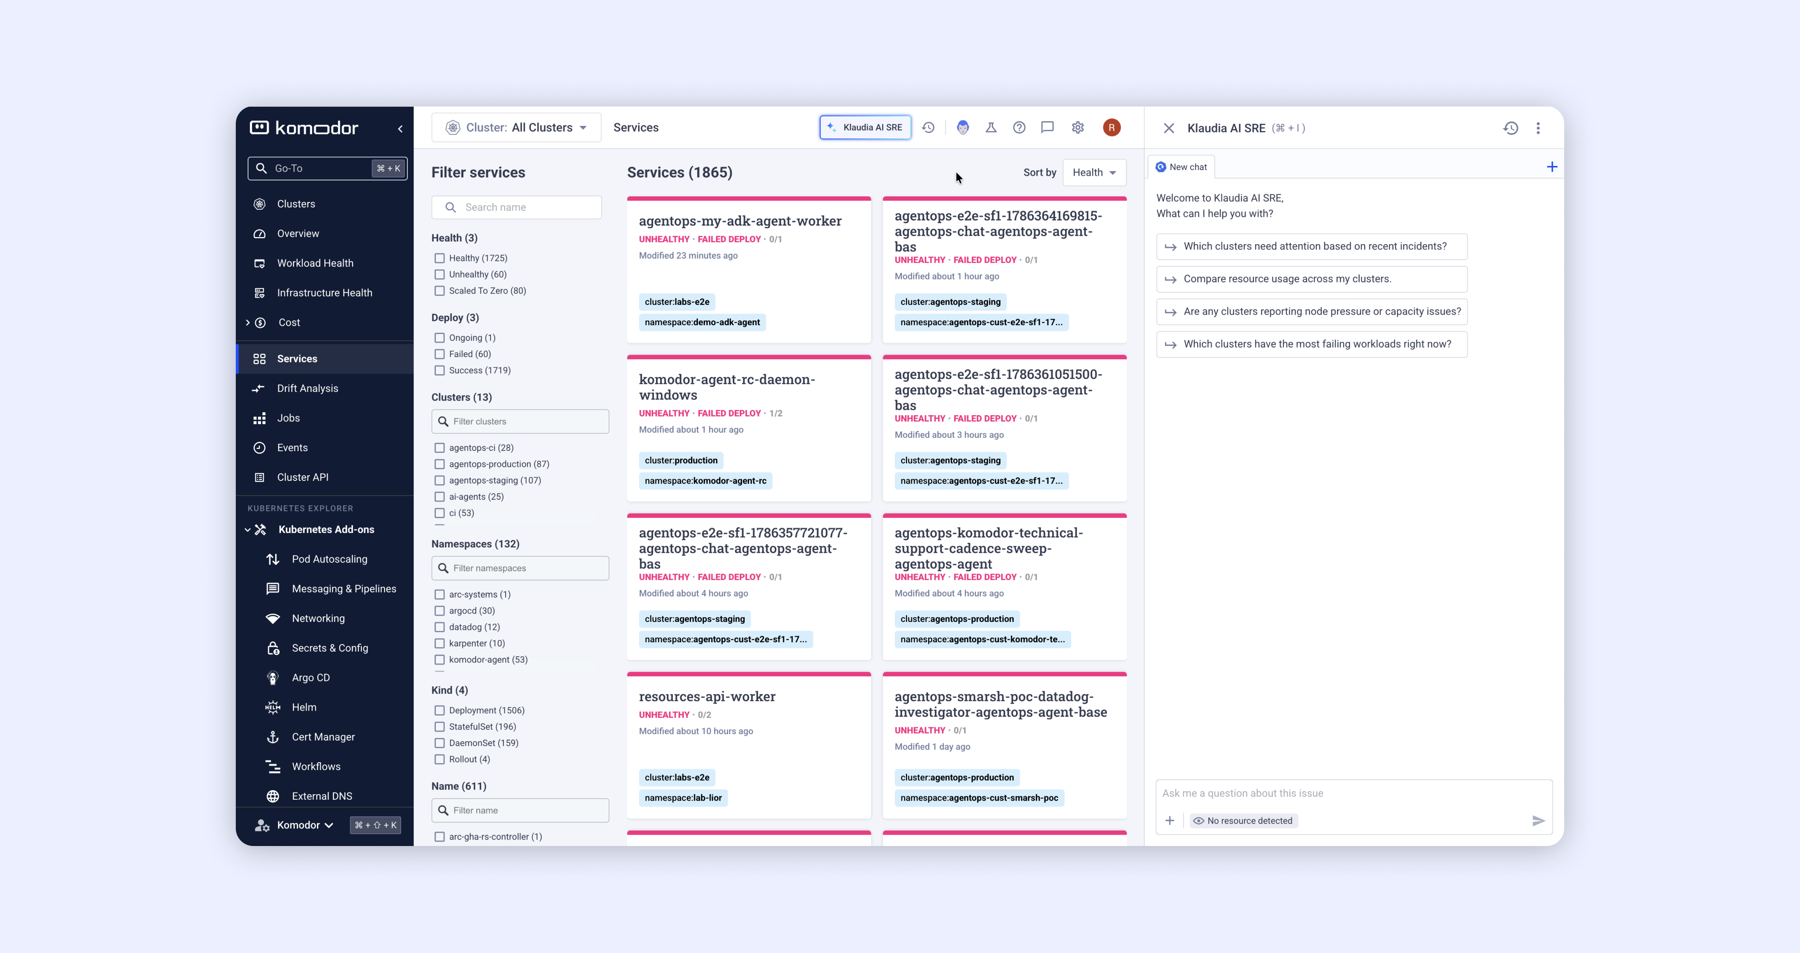Open the user avatar R menu

tap(1112, 128)
